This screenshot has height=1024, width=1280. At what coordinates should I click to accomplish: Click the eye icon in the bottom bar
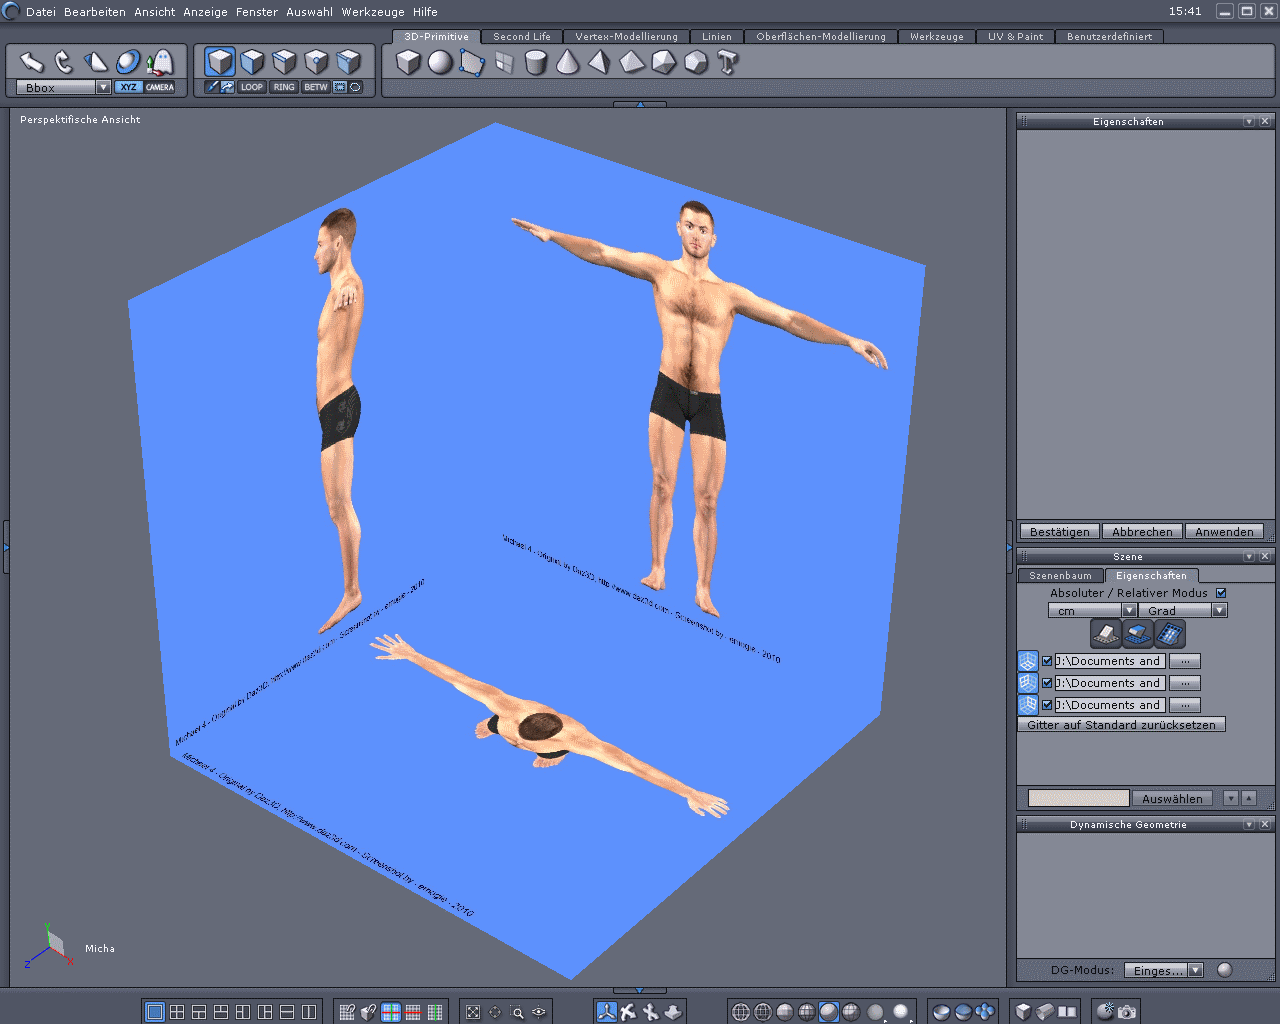point(539,1012)
